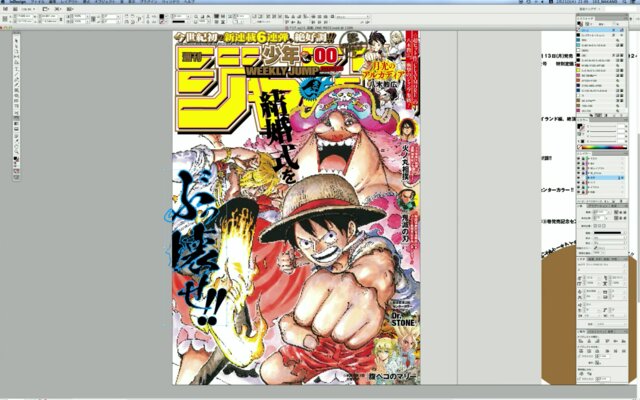The image size is (640, 400).
Task: Click the stroke weight field in Stroke panel
Action: click(x=601, y=212)
